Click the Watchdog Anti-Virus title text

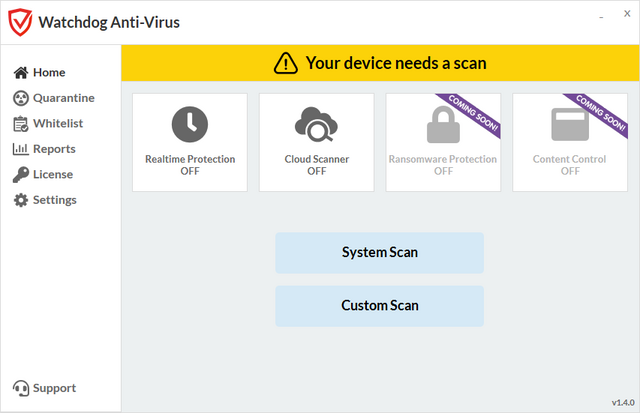pyautogui.click(x=109, y=22)
